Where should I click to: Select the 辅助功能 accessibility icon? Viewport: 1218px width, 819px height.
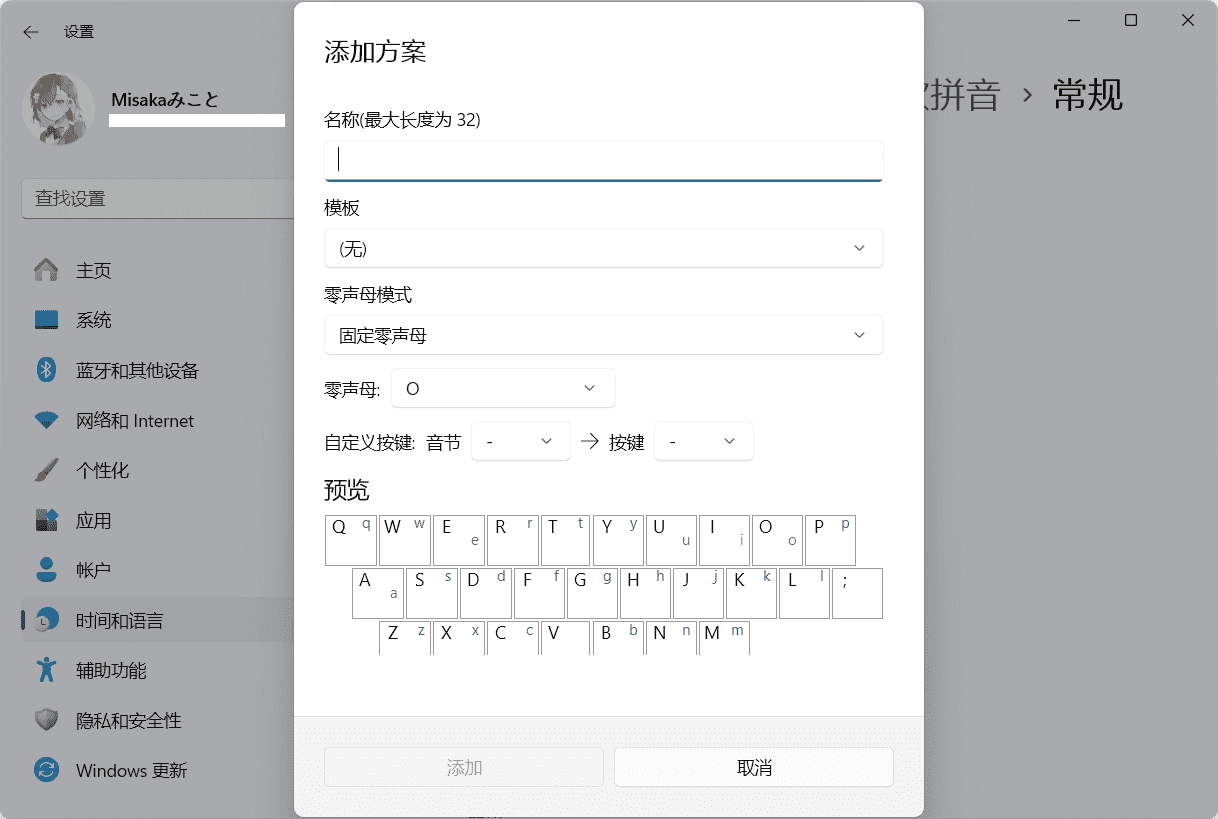pyautogui.click(x=45, y=670)
